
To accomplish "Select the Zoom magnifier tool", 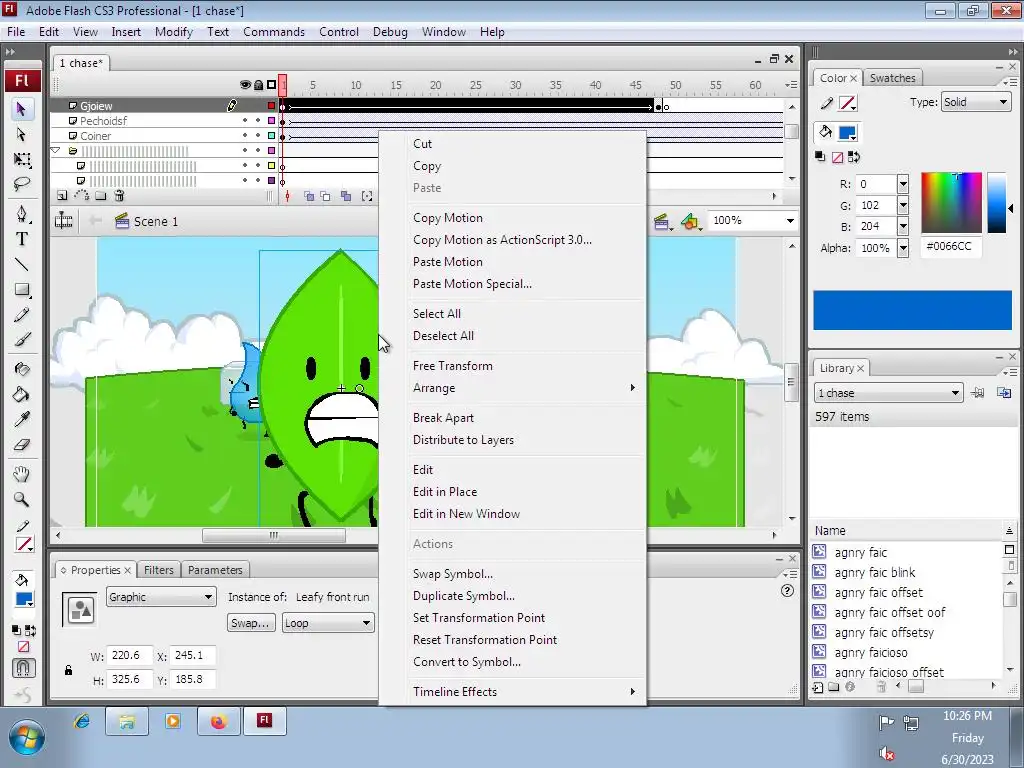I will [22, 500].
